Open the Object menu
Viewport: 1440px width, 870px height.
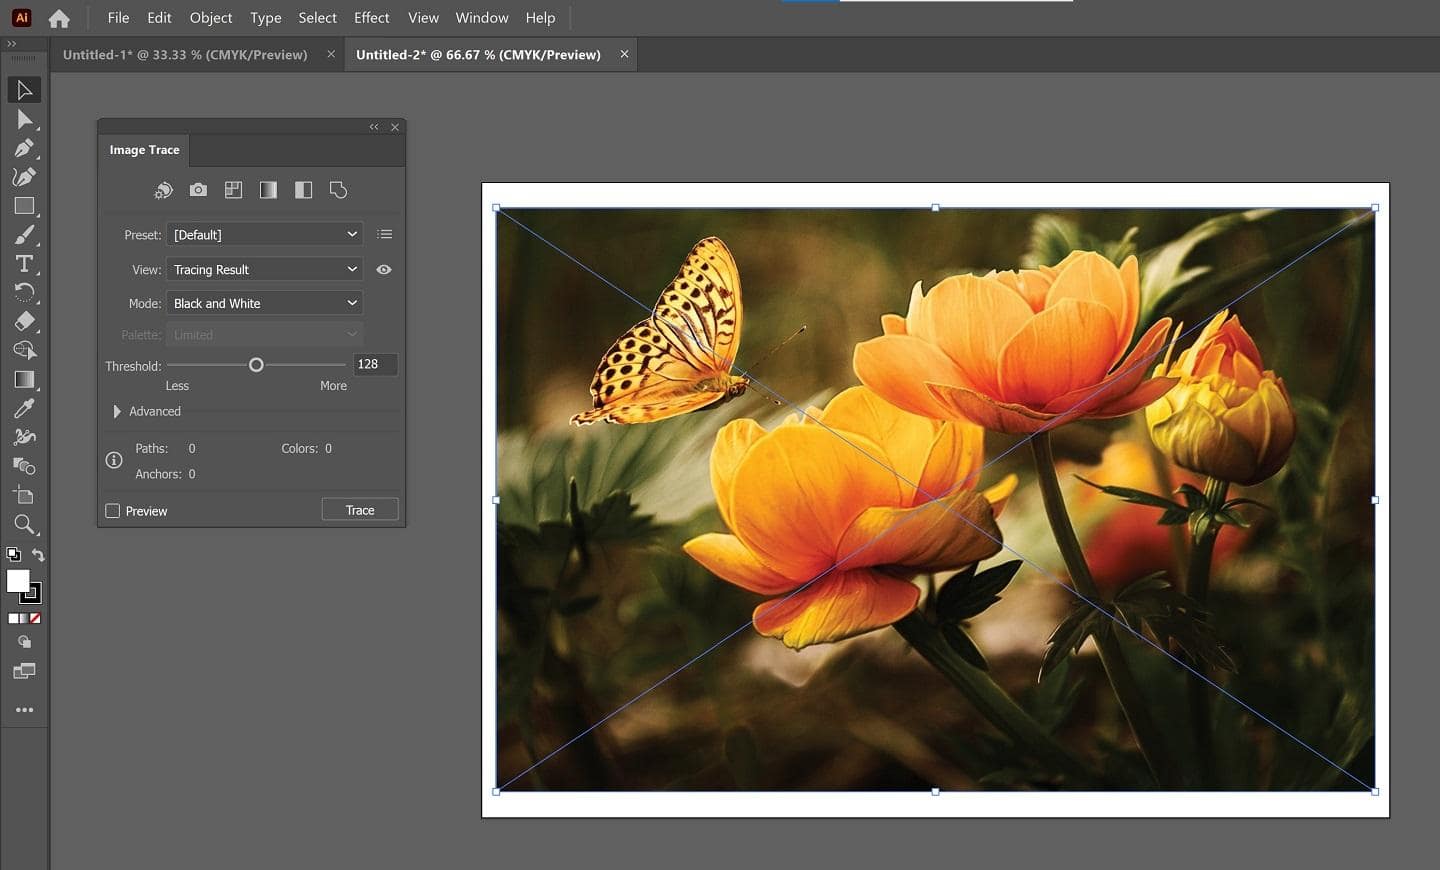[x=210, y=17]
